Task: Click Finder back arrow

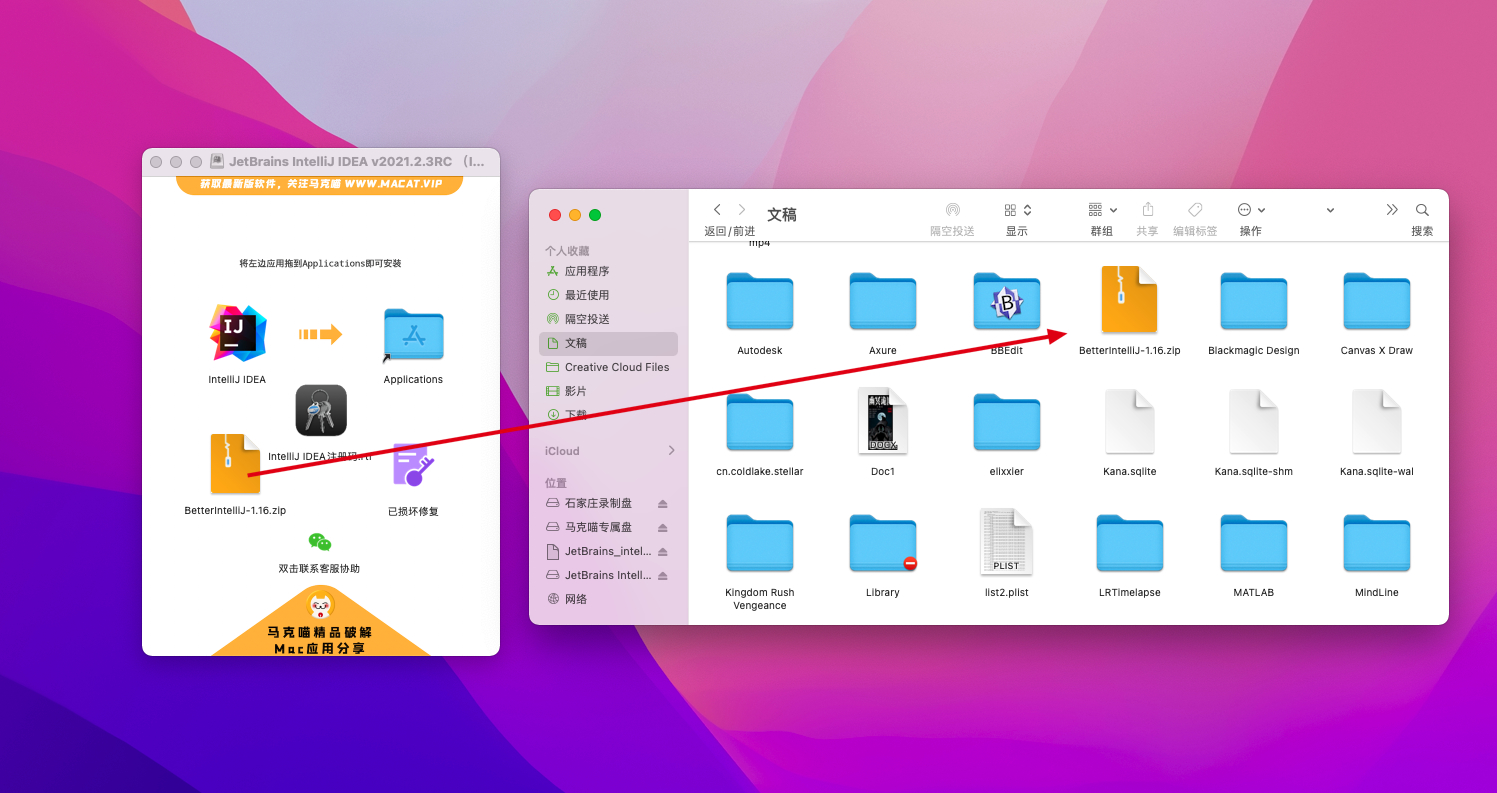Action: click(717, 210)
